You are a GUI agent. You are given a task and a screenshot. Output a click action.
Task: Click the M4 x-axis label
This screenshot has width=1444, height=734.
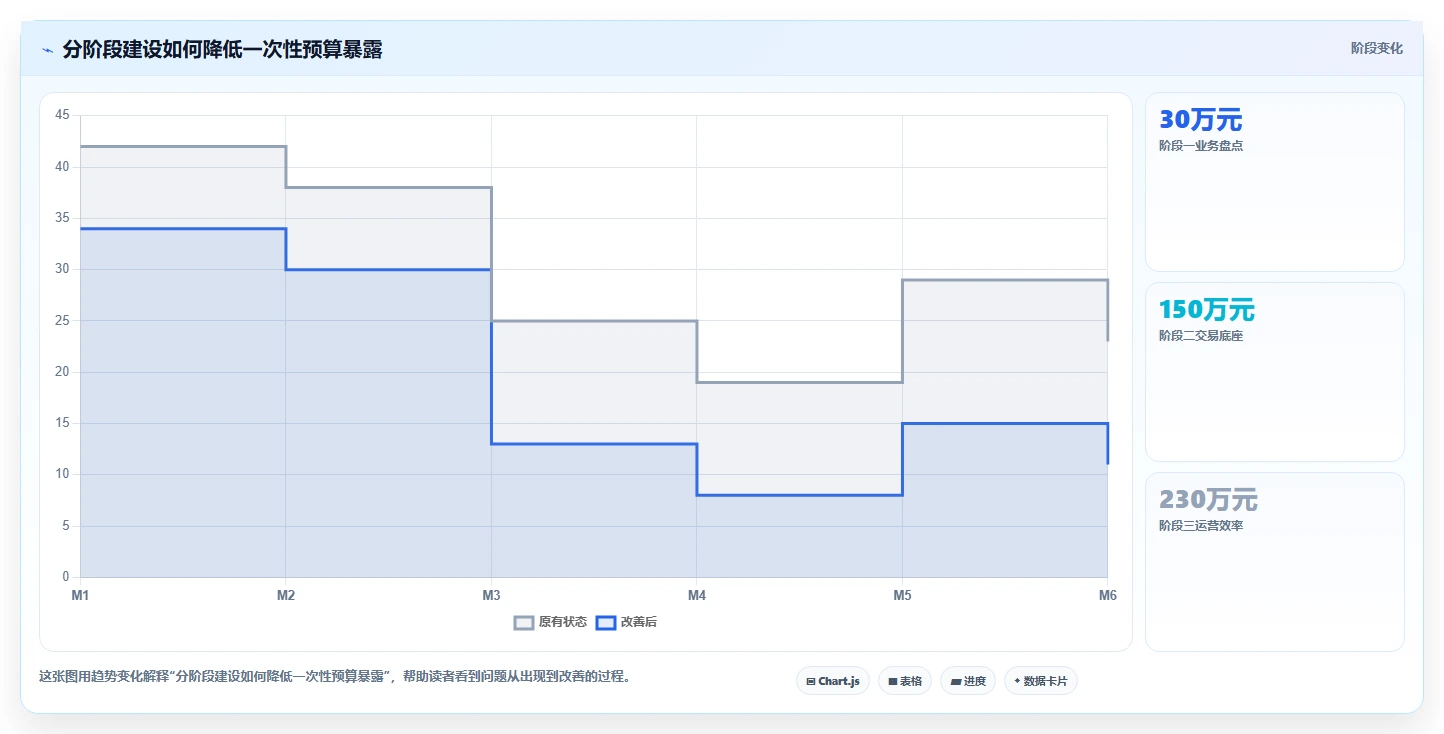click(x=697, y=596)
